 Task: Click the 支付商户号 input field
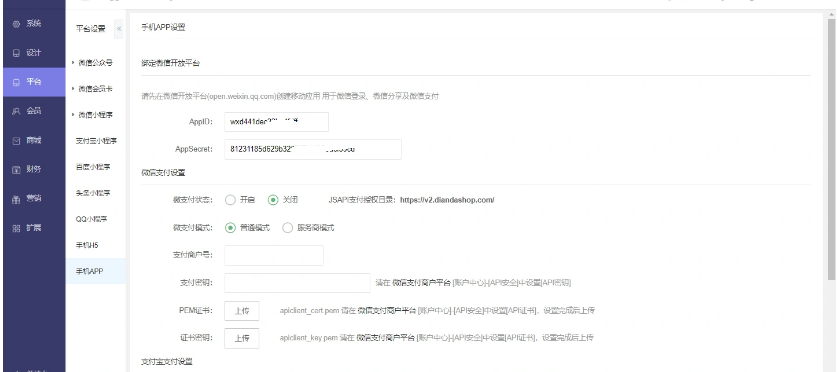(x=274, y=255)
